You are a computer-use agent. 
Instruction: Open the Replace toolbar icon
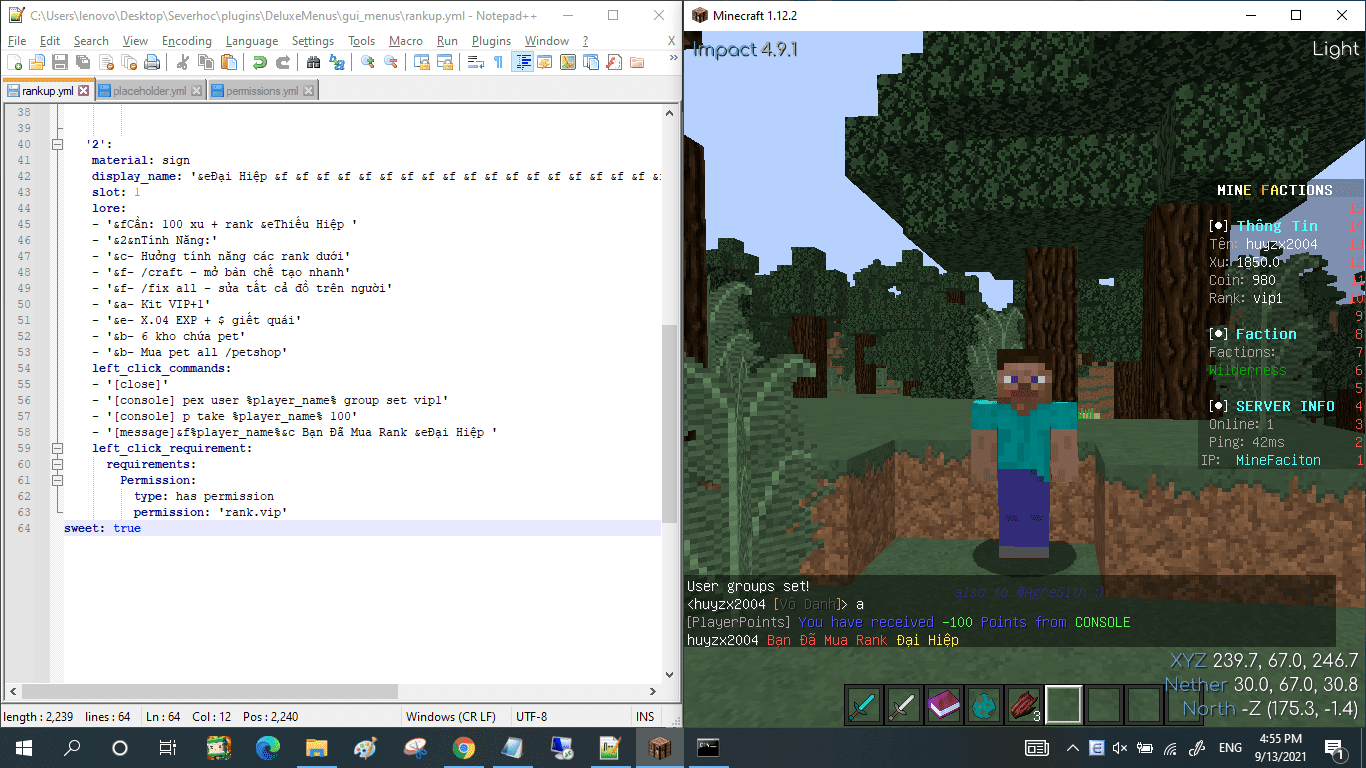[337, 62]
